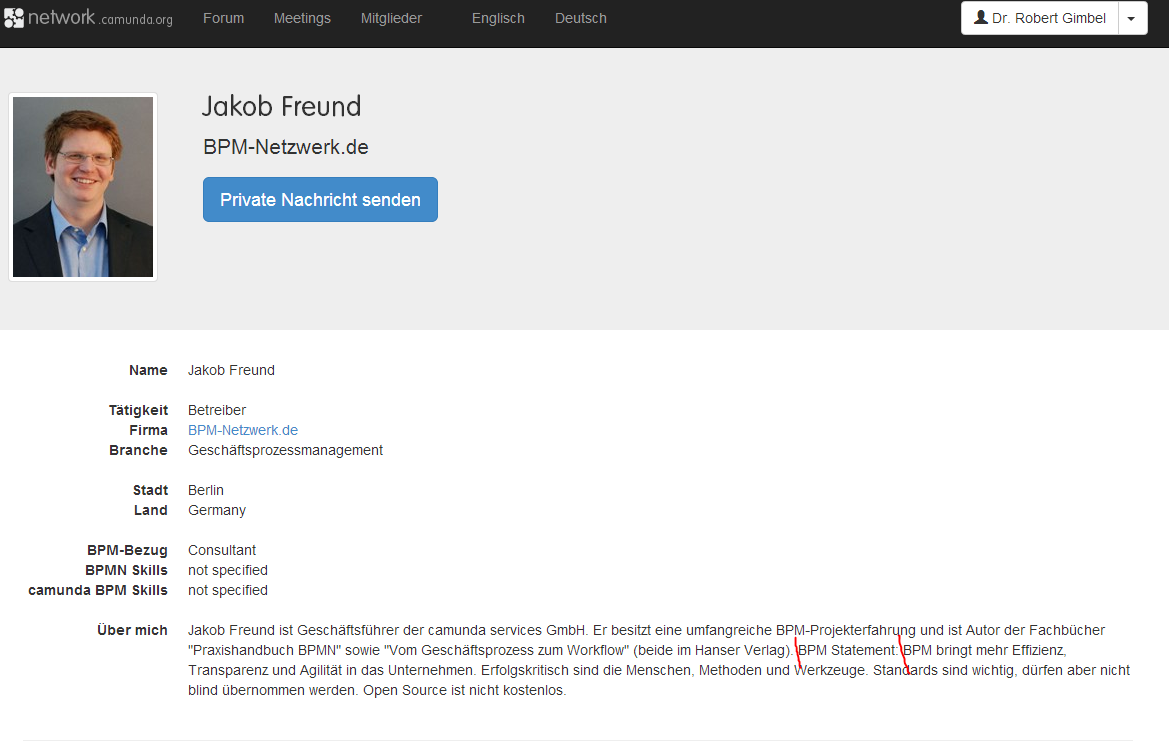Expand the caret dropdown beside Dr. Robert Gimbel
Screen dimensions: 1169x748
click(x=1132, y=19)
